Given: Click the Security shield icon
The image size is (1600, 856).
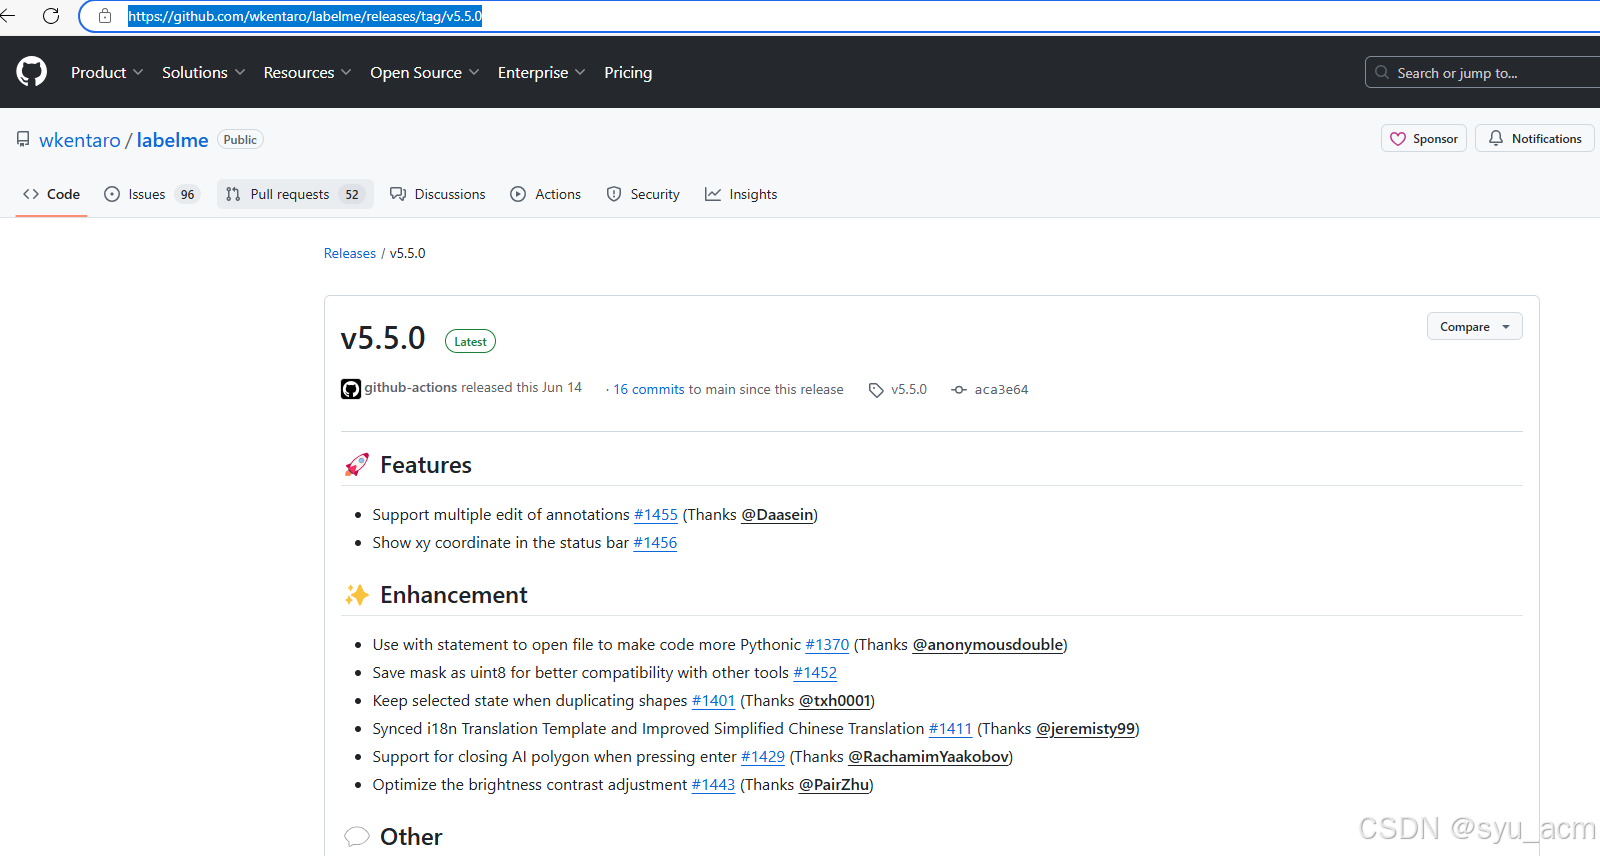Looking at the screenshot, I should pyautogui.click(x=614, y=194).
